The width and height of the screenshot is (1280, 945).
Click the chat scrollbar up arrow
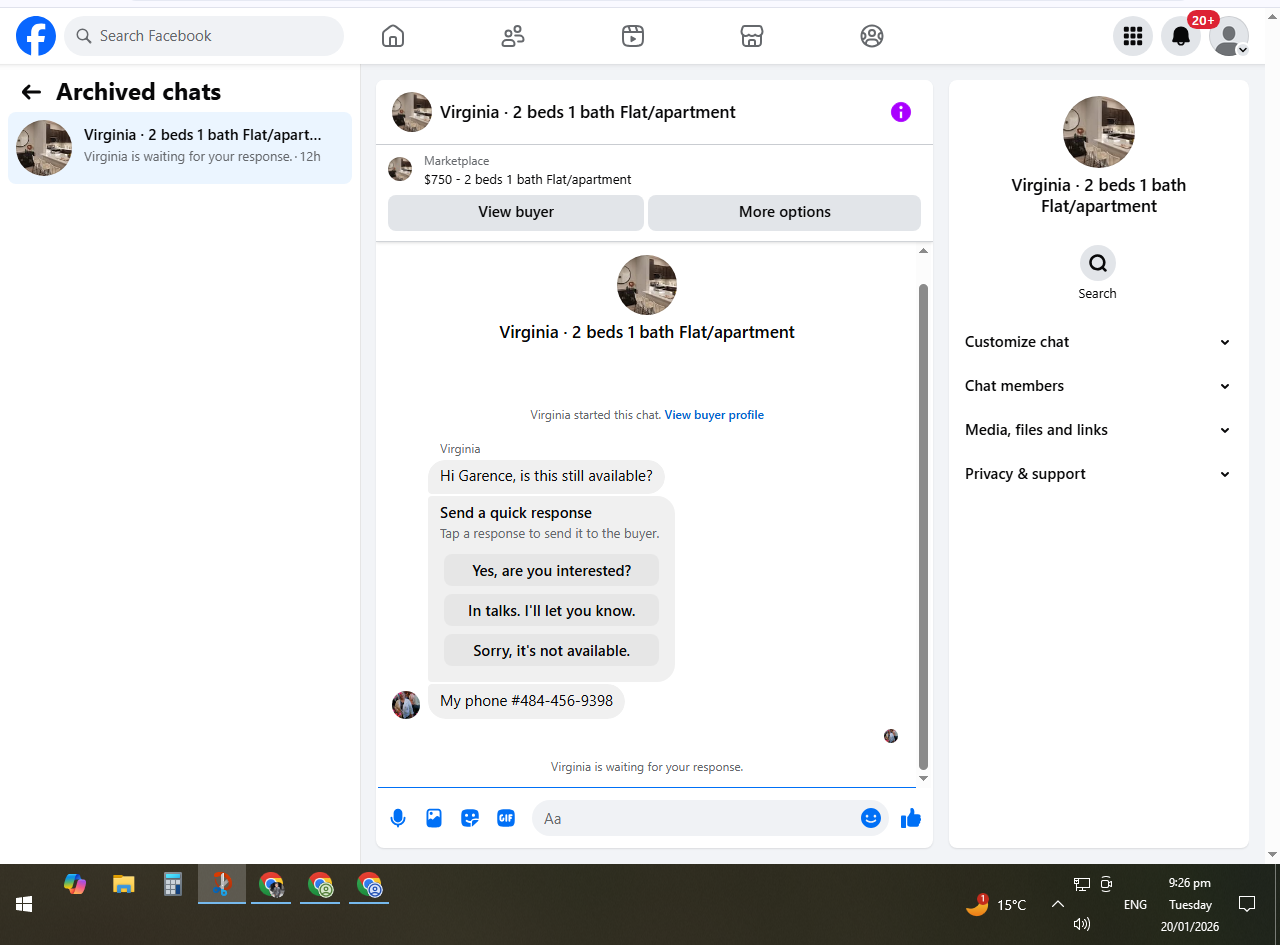923,251
